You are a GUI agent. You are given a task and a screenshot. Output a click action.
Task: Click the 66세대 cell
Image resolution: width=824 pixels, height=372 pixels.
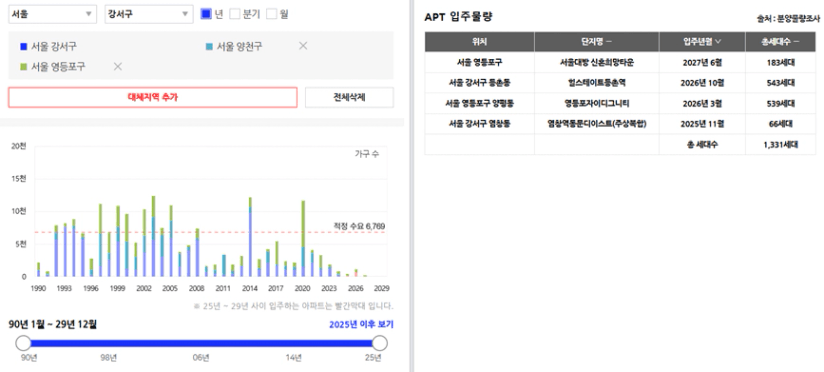780,124
